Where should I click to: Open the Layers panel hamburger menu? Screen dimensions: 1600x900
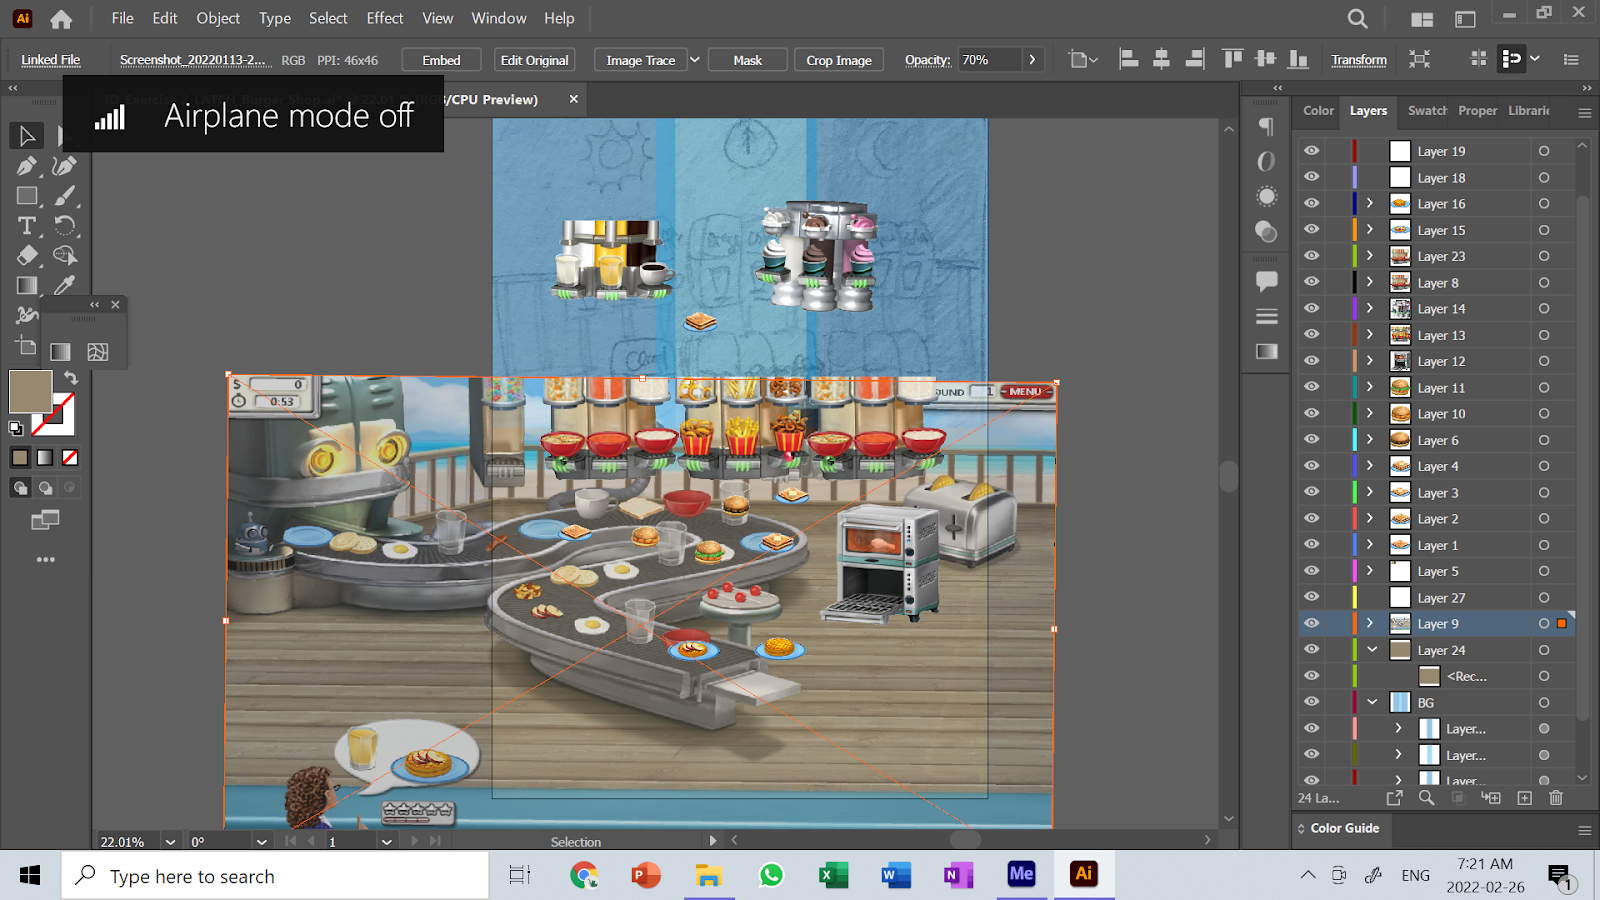coord(1585,113)
